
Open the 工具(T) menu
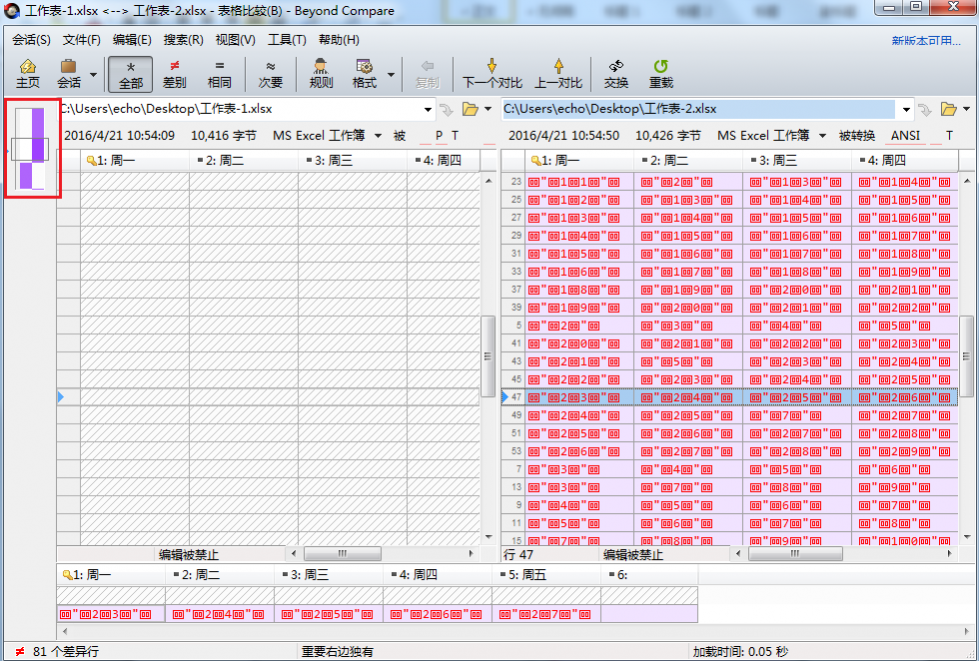pos(286,40)
